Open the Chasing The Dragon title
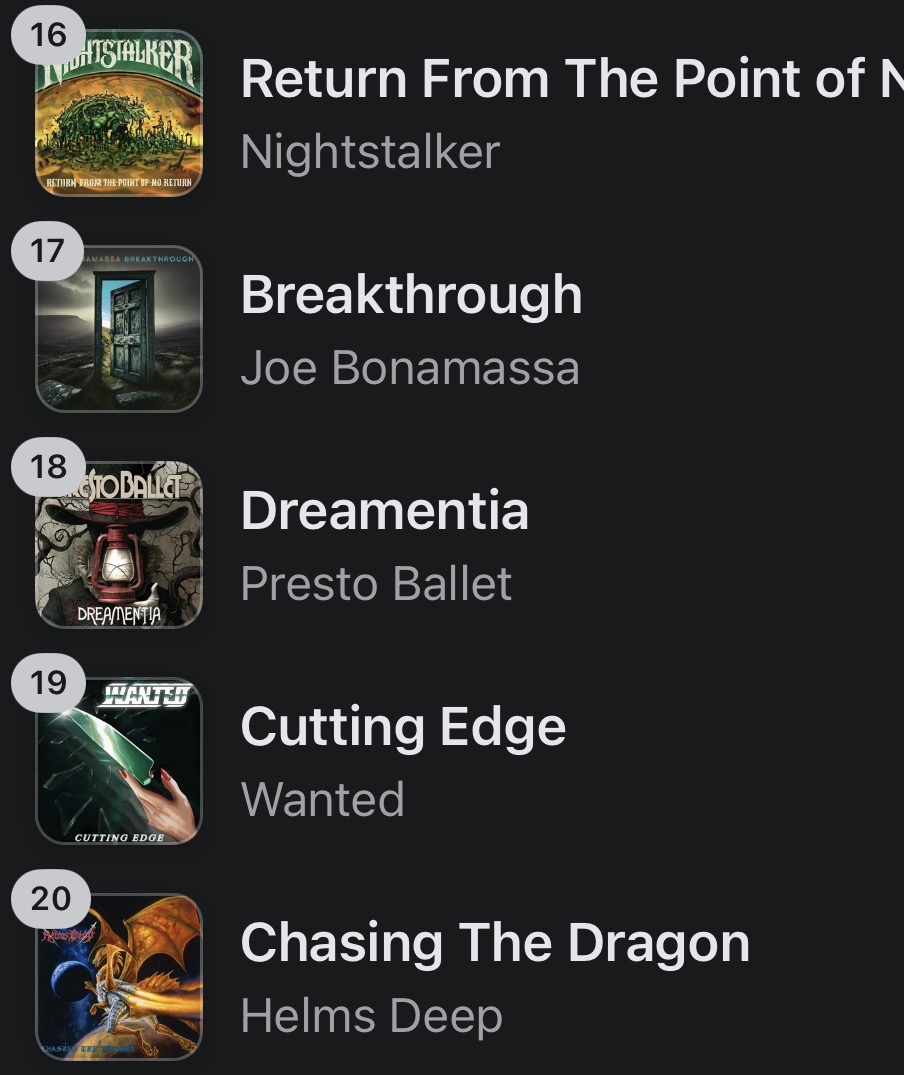The width and height of the screenshot is (904, 1075). coord(495,942)
